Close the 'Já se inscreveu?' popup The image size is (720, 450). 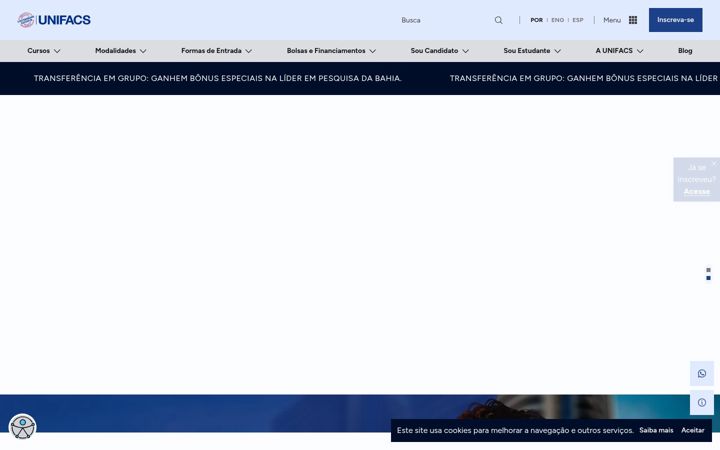tap(714, 163)
